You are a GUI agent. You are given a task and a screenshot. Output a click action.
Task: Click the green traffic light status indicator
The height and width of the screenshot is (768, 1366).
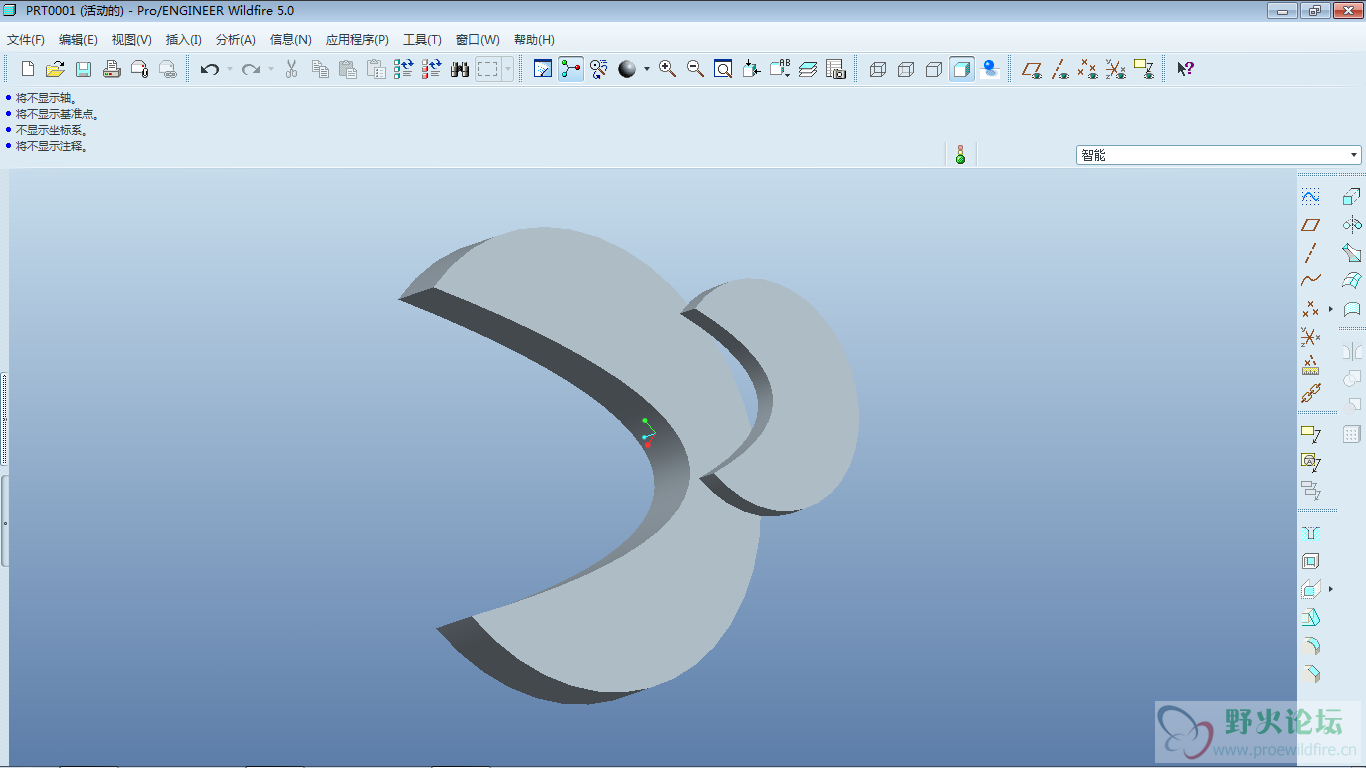[x=960, y=155]
